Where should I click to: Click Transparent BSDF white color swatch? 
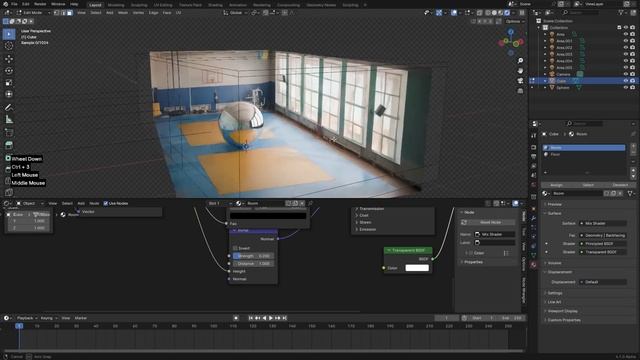coord(417,268)
